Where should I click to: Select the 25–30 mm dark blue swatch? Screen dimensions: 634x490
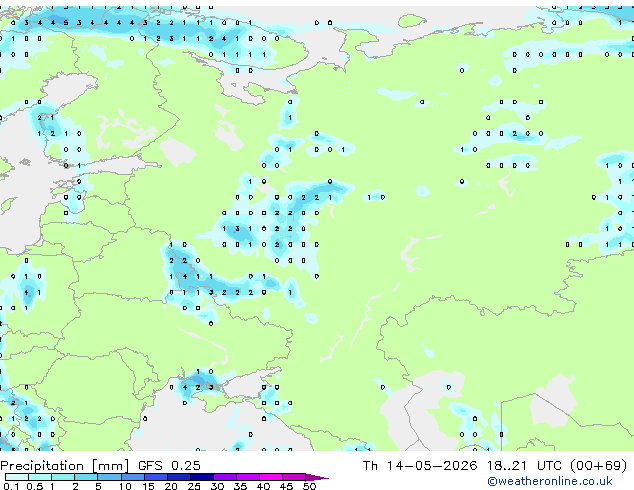coord(201,477)
